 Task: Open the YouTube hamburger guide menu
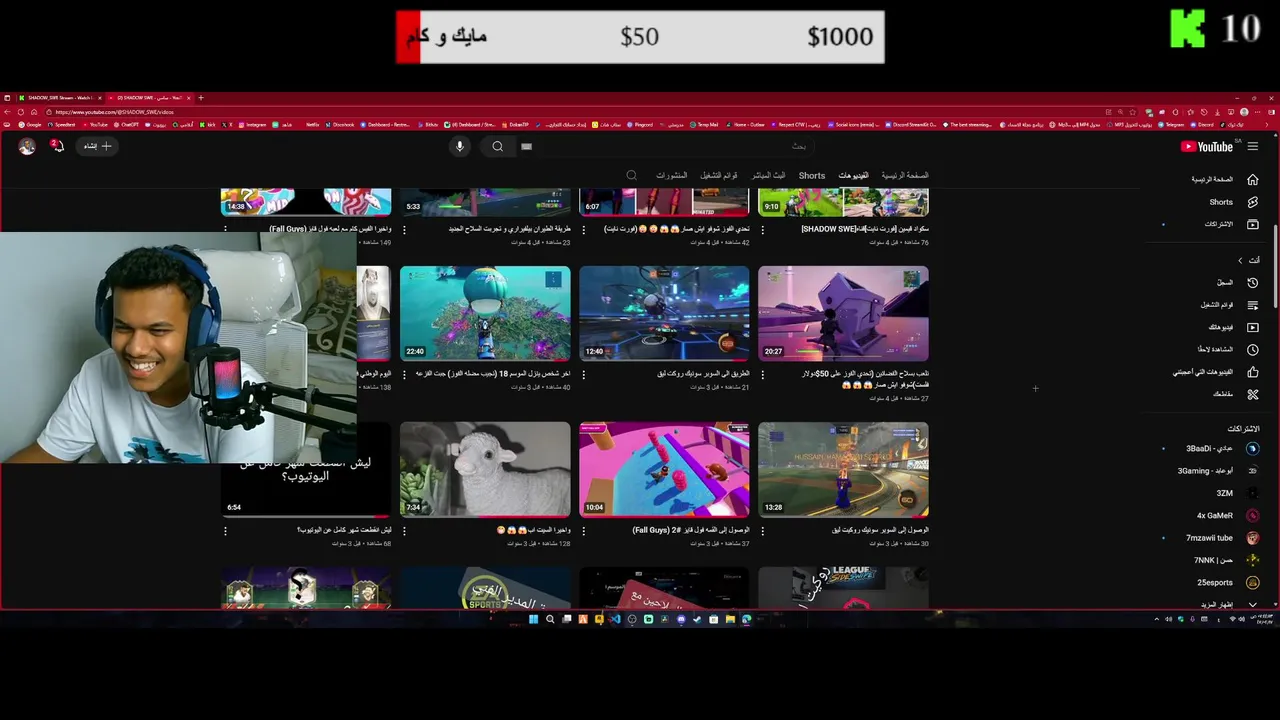[x=1253, y=146]
